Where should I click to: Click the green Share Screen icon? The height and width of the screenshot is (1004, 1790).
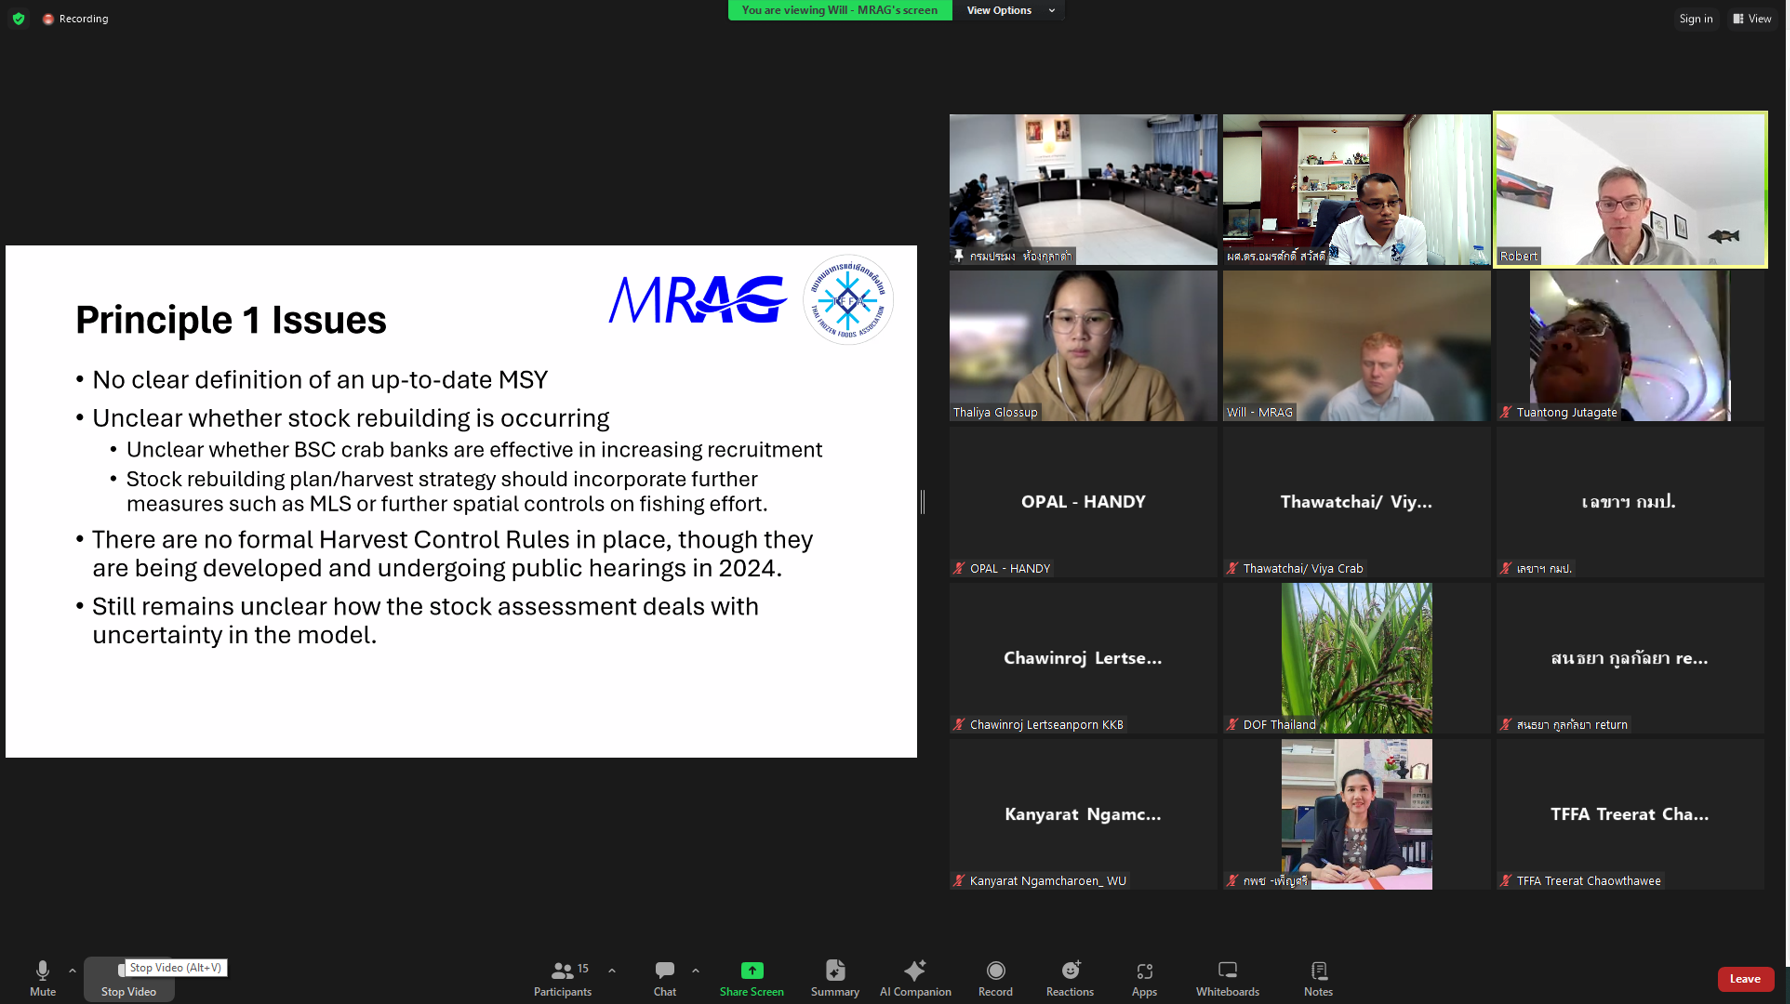751,971
